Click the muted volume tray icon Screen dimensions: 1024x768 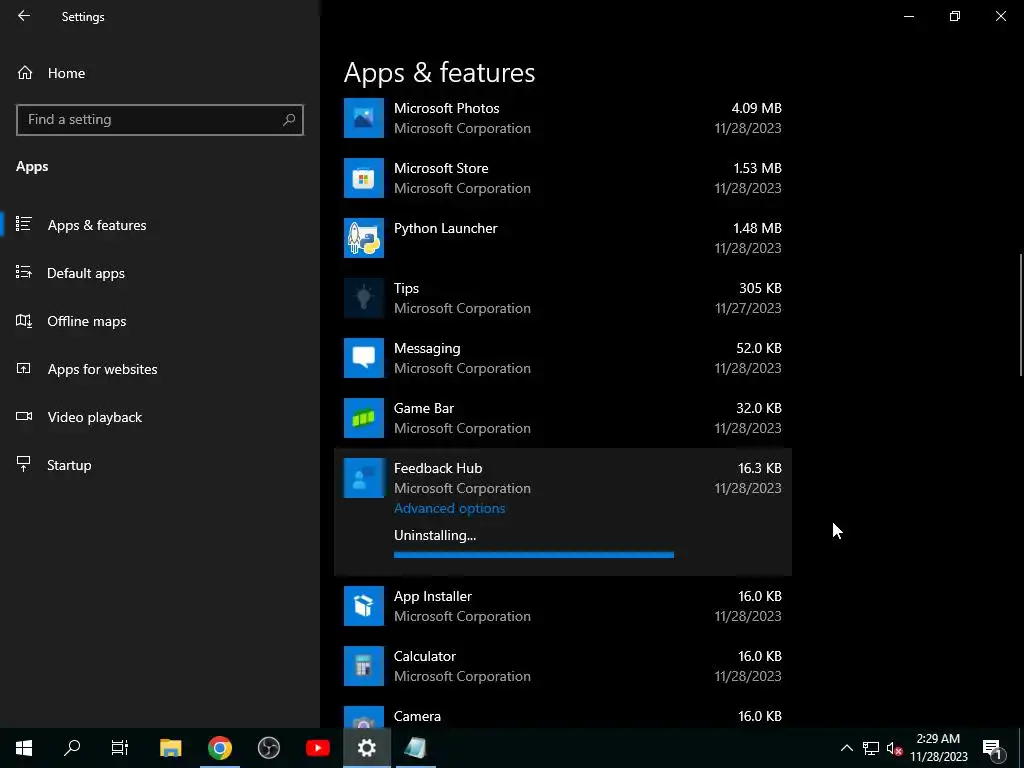[x=894, y=748]
